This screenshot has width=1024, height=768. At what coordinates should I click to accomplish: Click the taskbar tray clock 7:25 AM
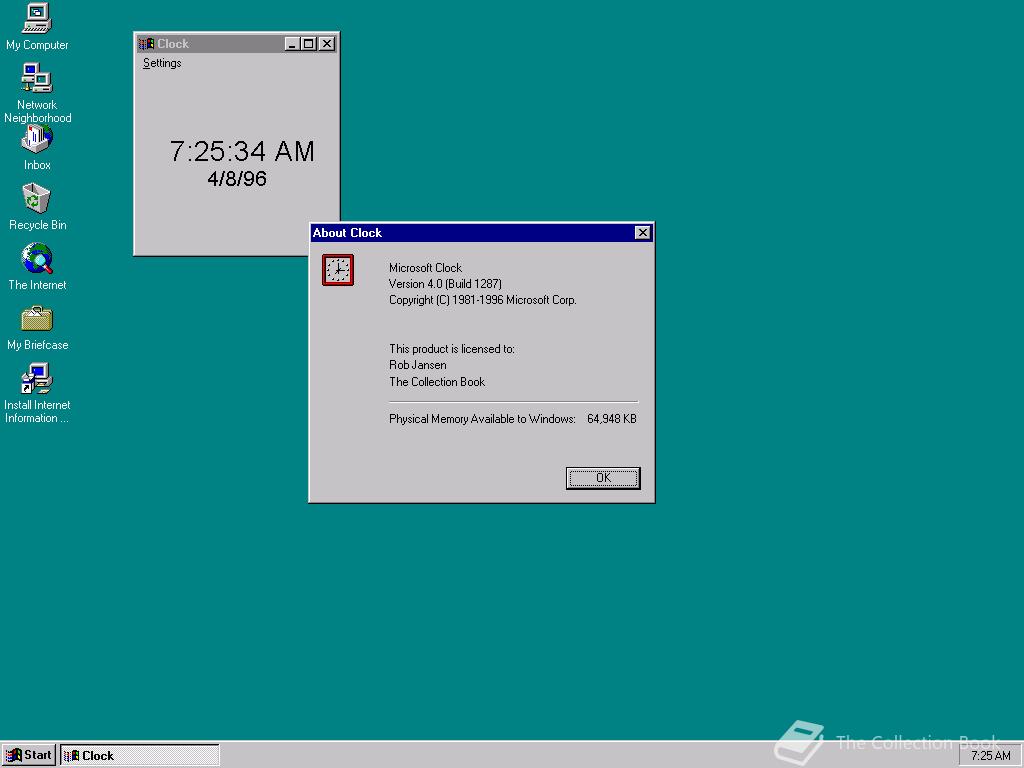(990, 756)
